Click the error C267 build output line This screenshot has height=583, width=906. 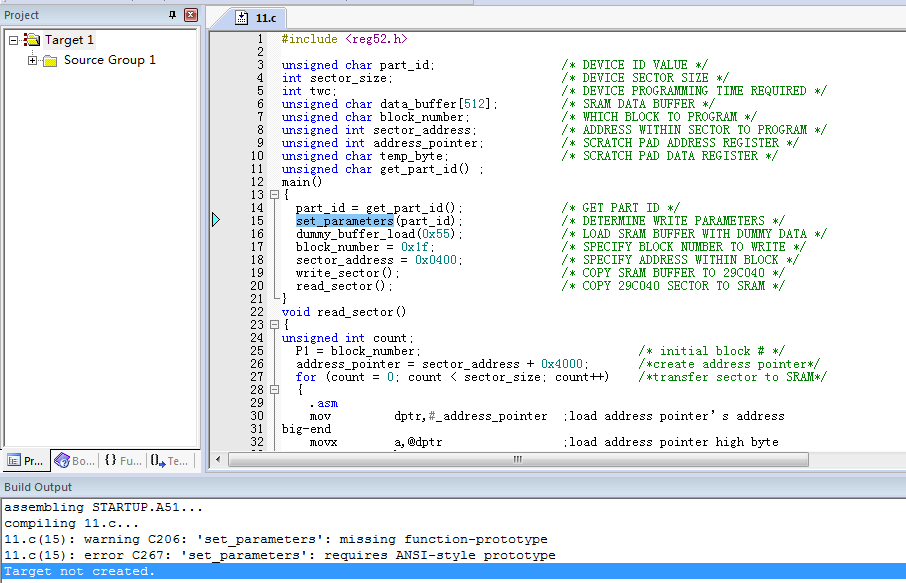pos(280,555)
